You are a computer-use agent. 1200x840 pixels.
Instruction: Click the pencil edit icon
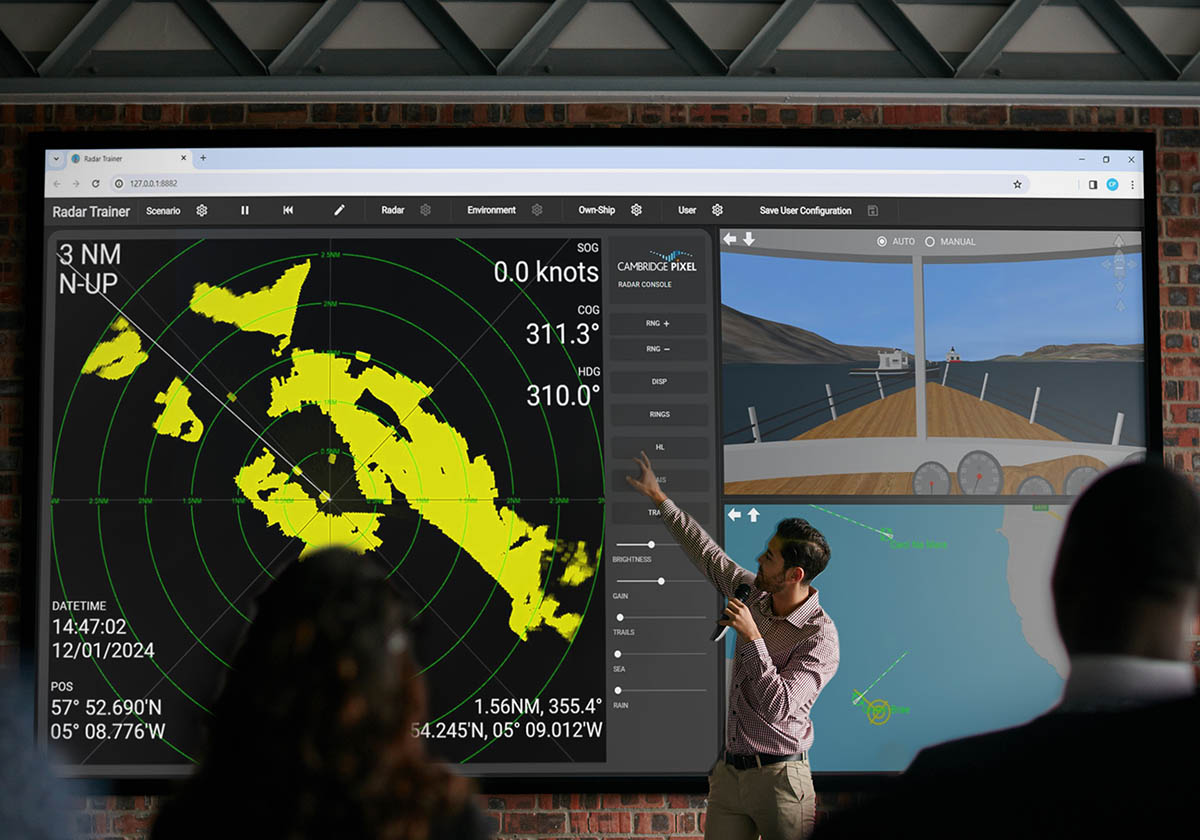339,210
